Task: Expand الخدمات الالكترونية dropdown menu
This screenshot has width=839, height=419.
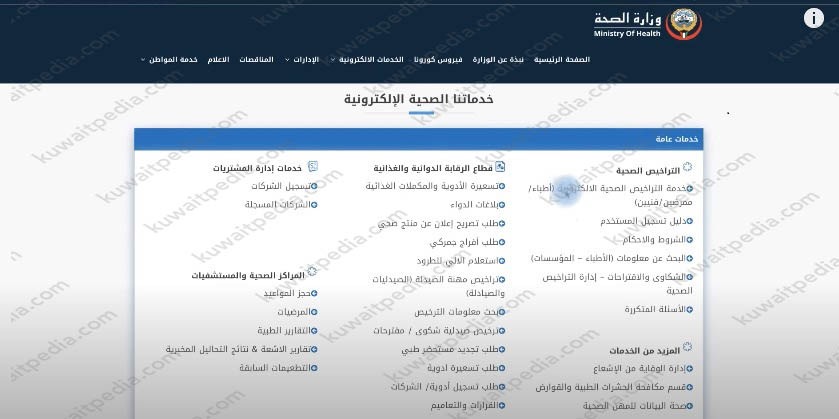Action: tap(367, 59)
